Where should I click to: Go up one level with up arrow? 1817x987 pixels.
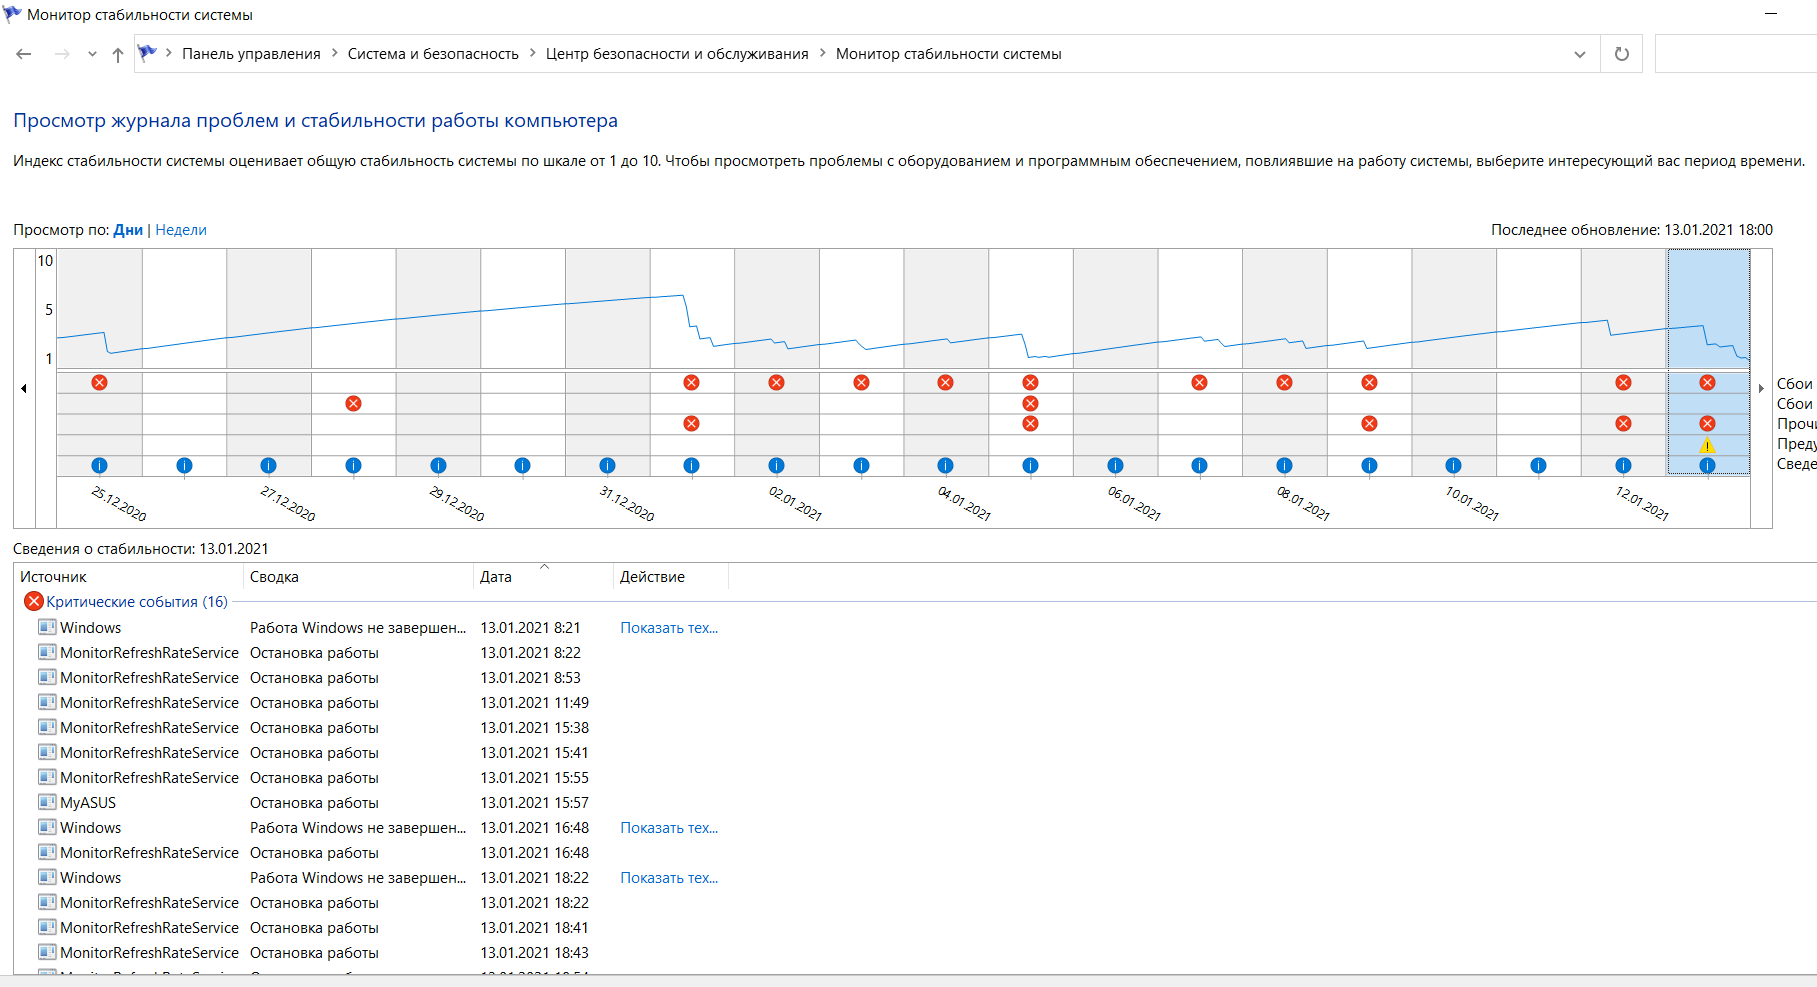118,54
